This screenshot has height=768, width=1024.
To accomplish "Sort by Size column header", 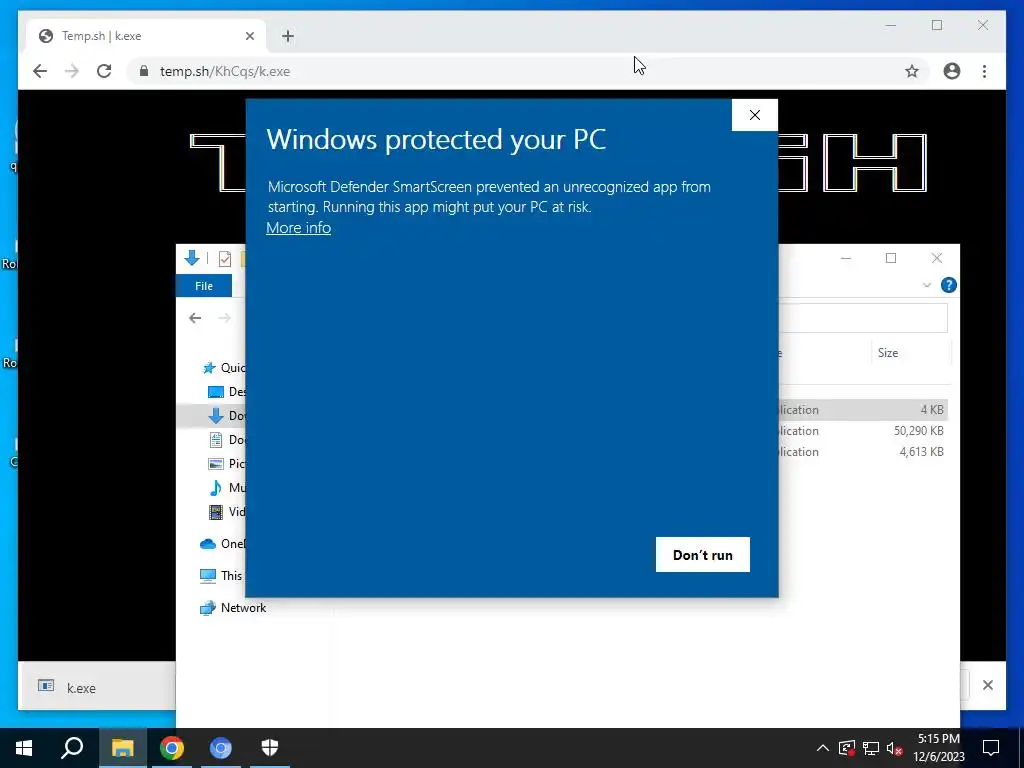I will 888,353.
